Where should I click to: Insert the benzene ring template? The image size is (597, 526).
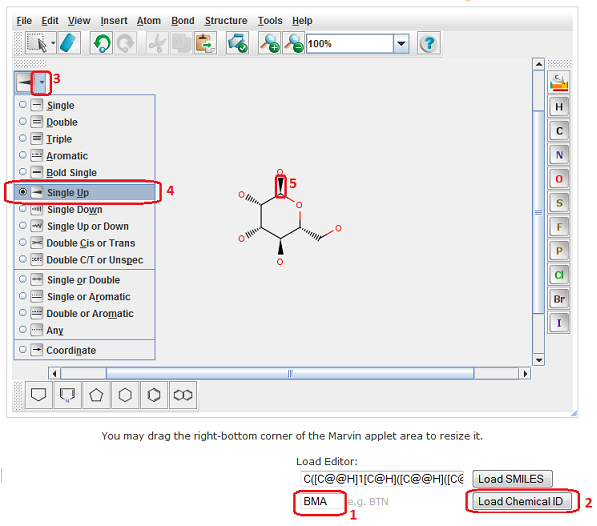click(154, 395)
